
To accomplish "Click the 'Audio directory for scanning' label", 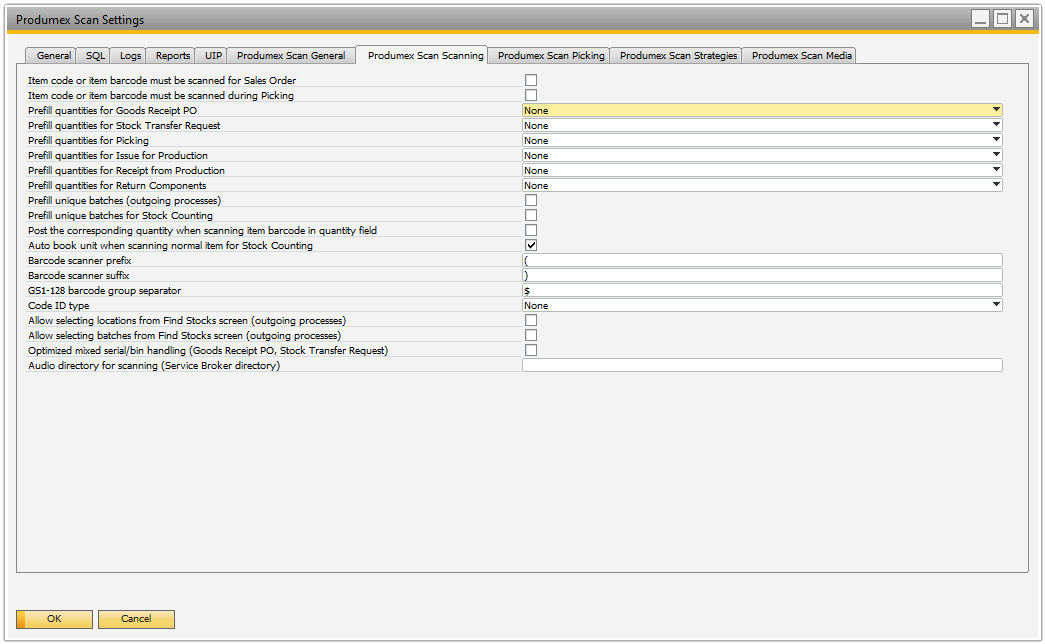I will coord(154,365).
